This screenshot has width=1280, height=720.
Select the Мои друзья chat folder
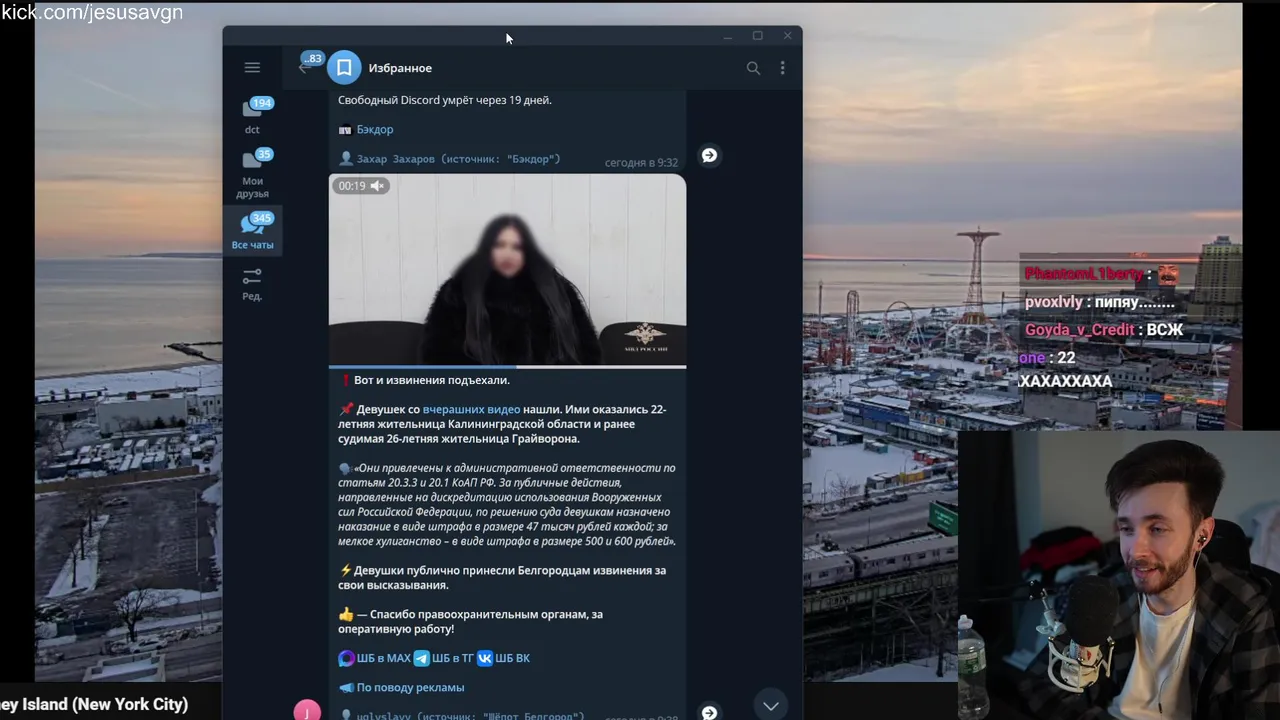(252, 173)
